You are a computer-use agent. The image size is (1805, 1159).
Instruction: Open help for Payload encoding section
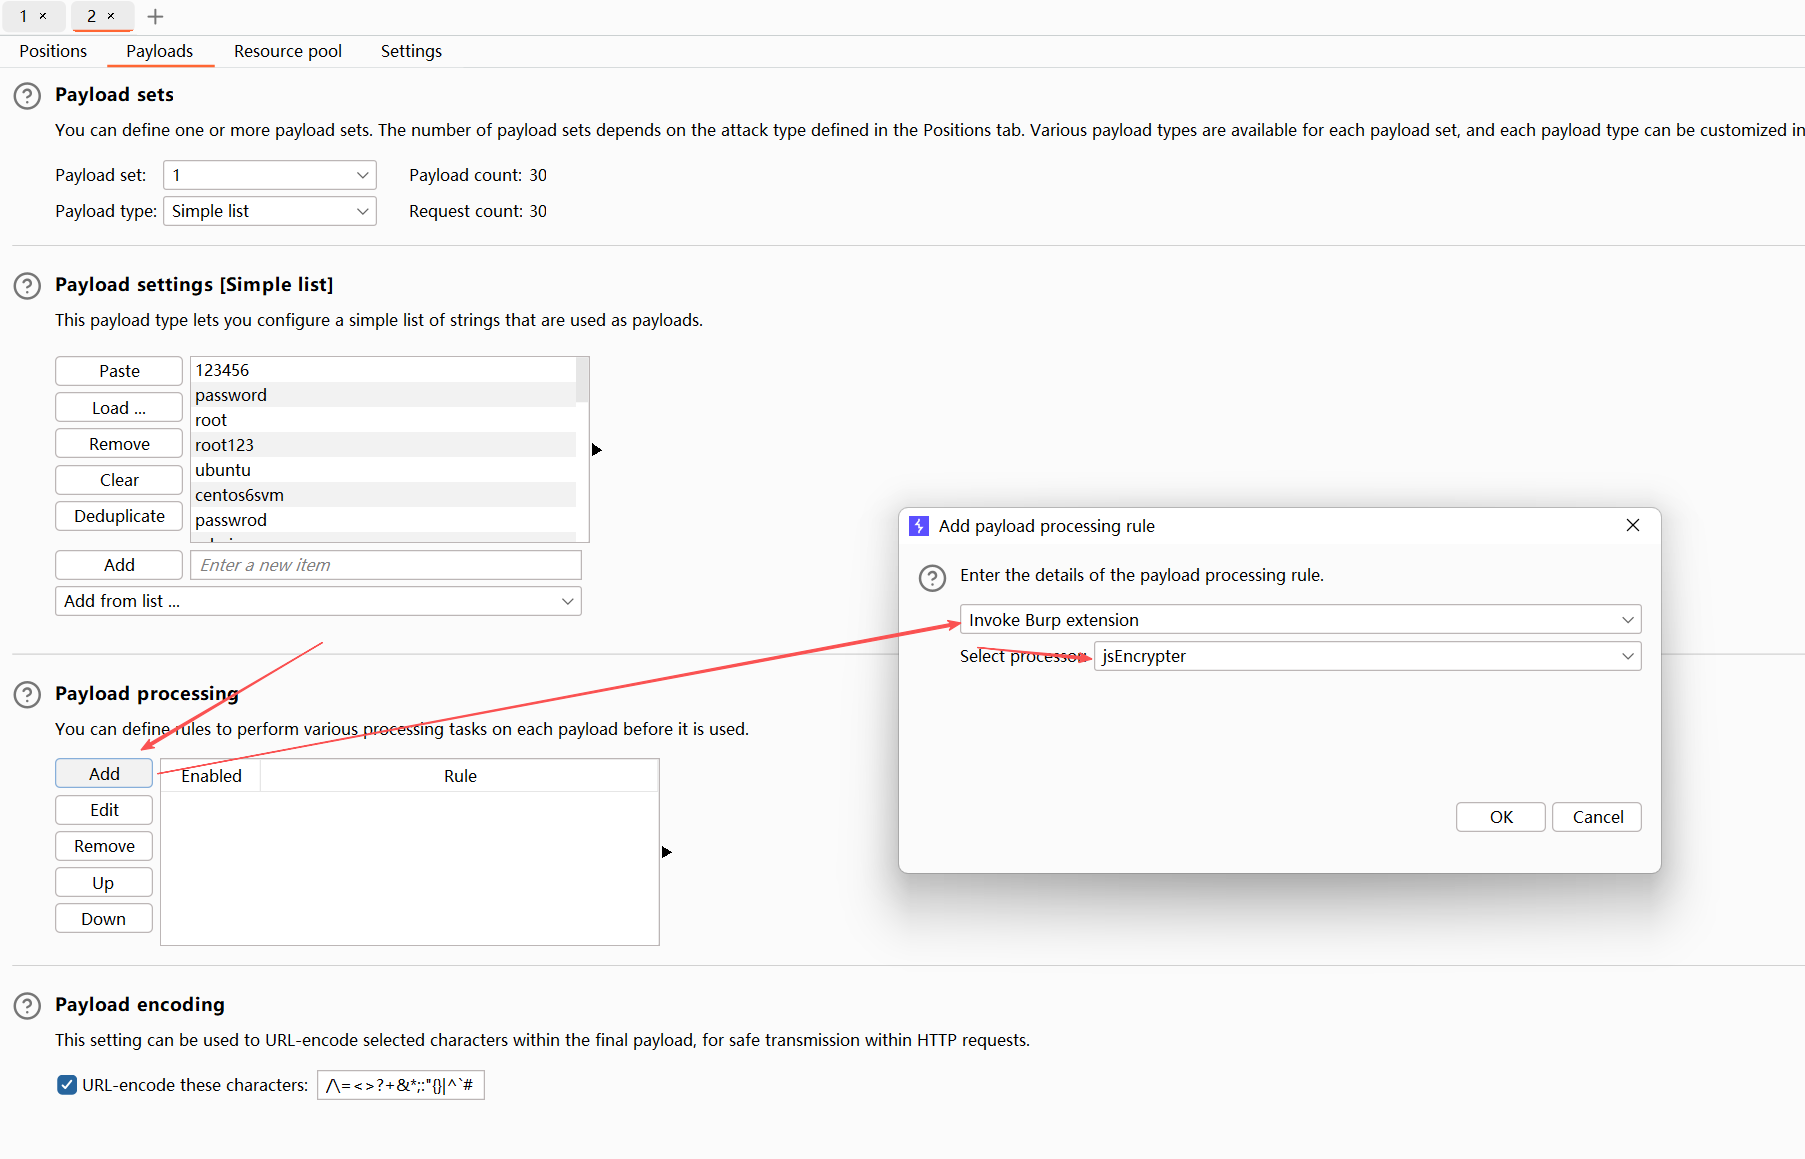[x=27, y=1006]
